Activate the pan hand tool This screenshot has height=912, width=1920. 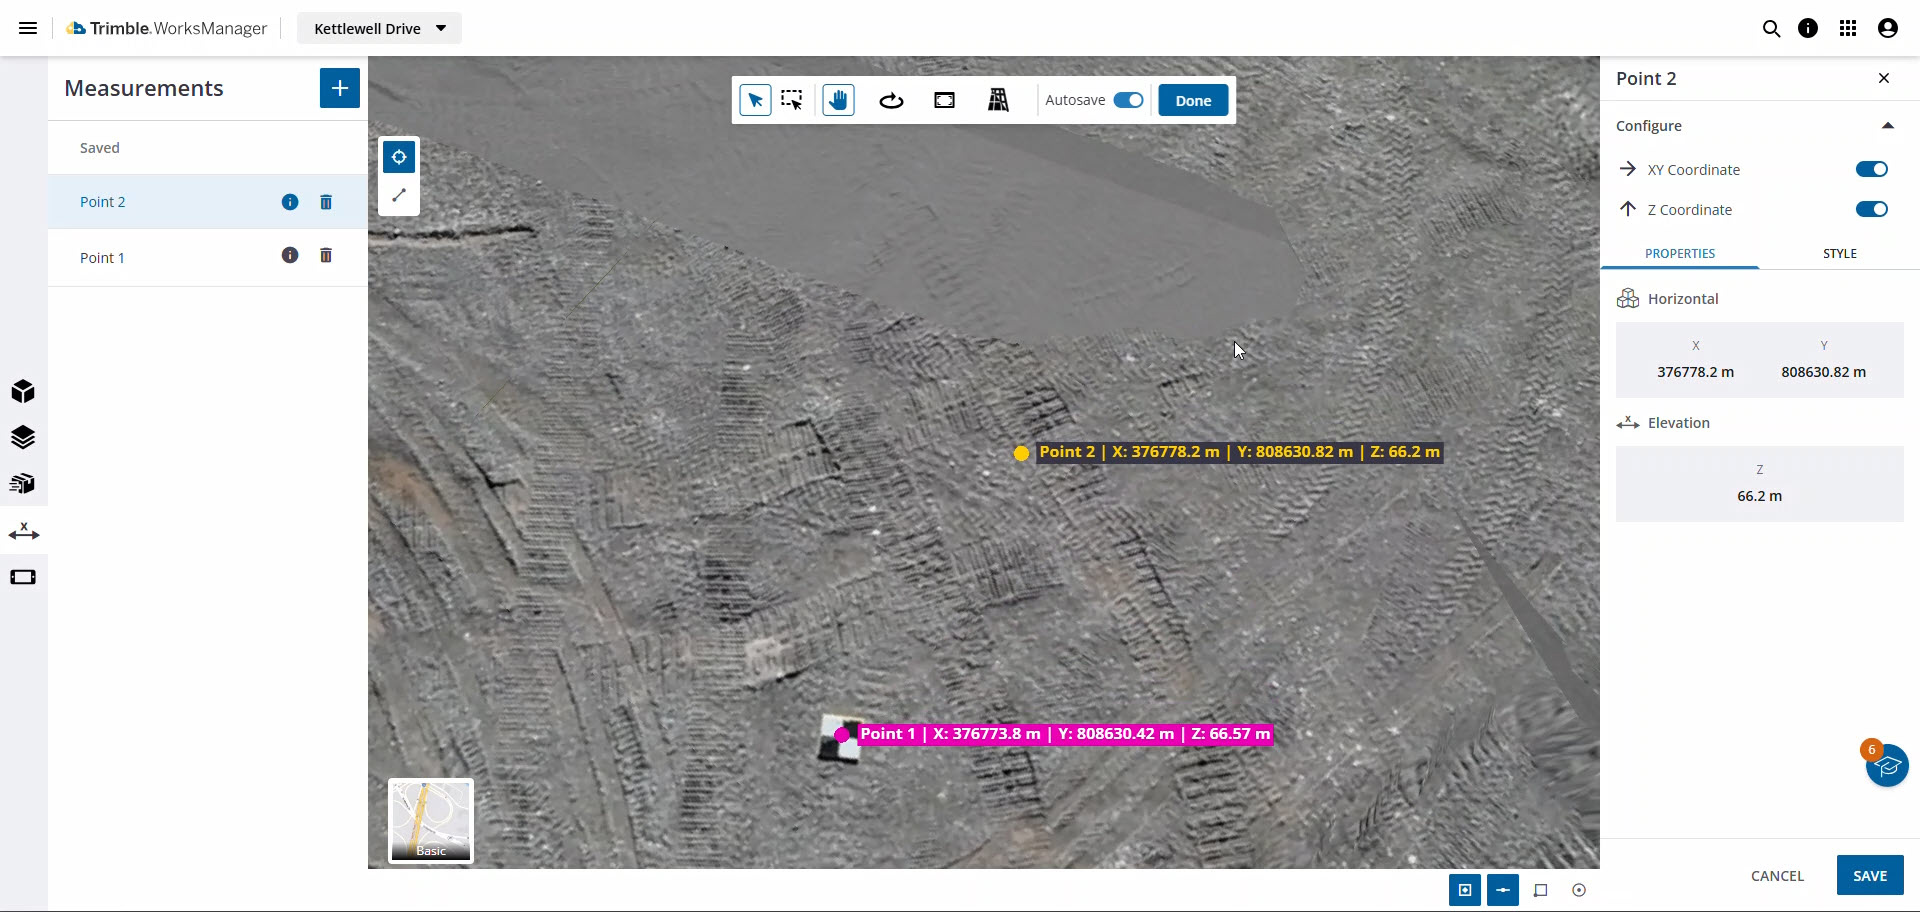838,100
